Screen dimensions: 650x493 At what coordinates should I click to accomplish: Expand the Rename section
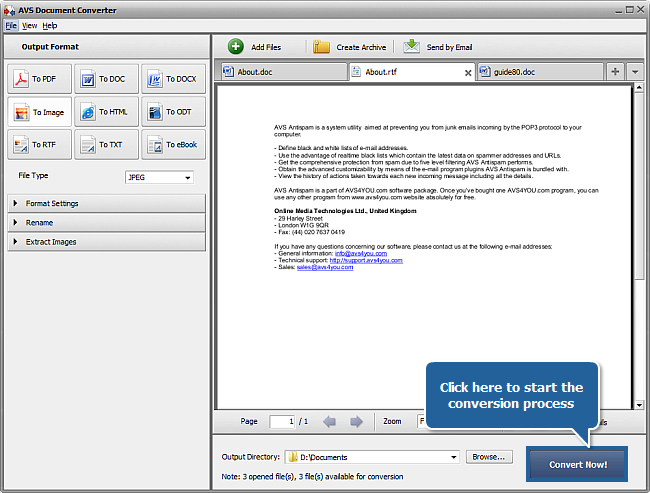click(107, 223)
